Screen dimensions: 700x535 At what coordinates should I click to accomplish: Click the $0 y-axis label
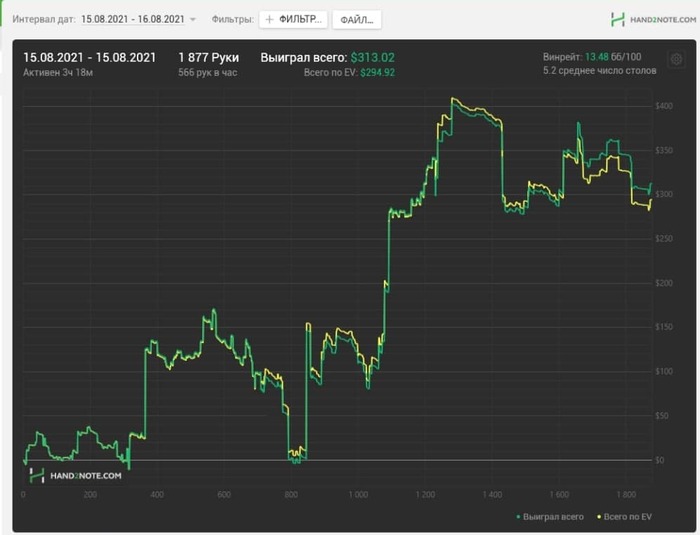pos(660,460)
